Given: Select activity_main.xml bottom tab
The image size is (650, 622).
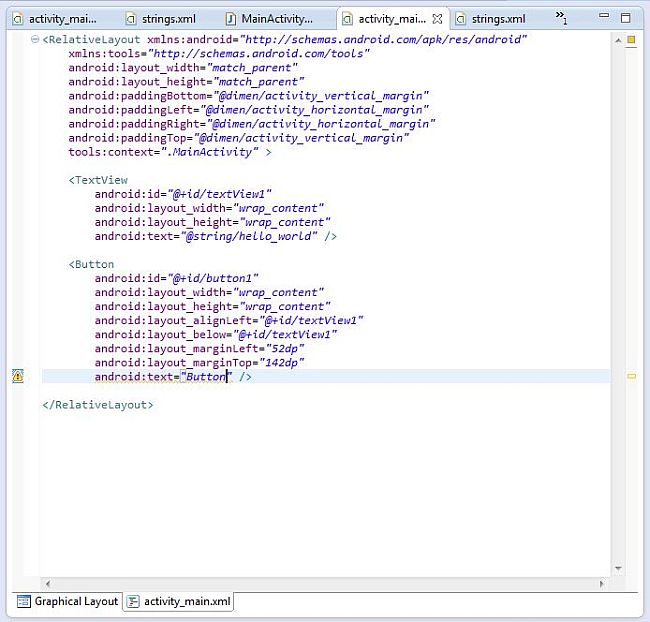Looking at the screenshot, I should 178,601.
